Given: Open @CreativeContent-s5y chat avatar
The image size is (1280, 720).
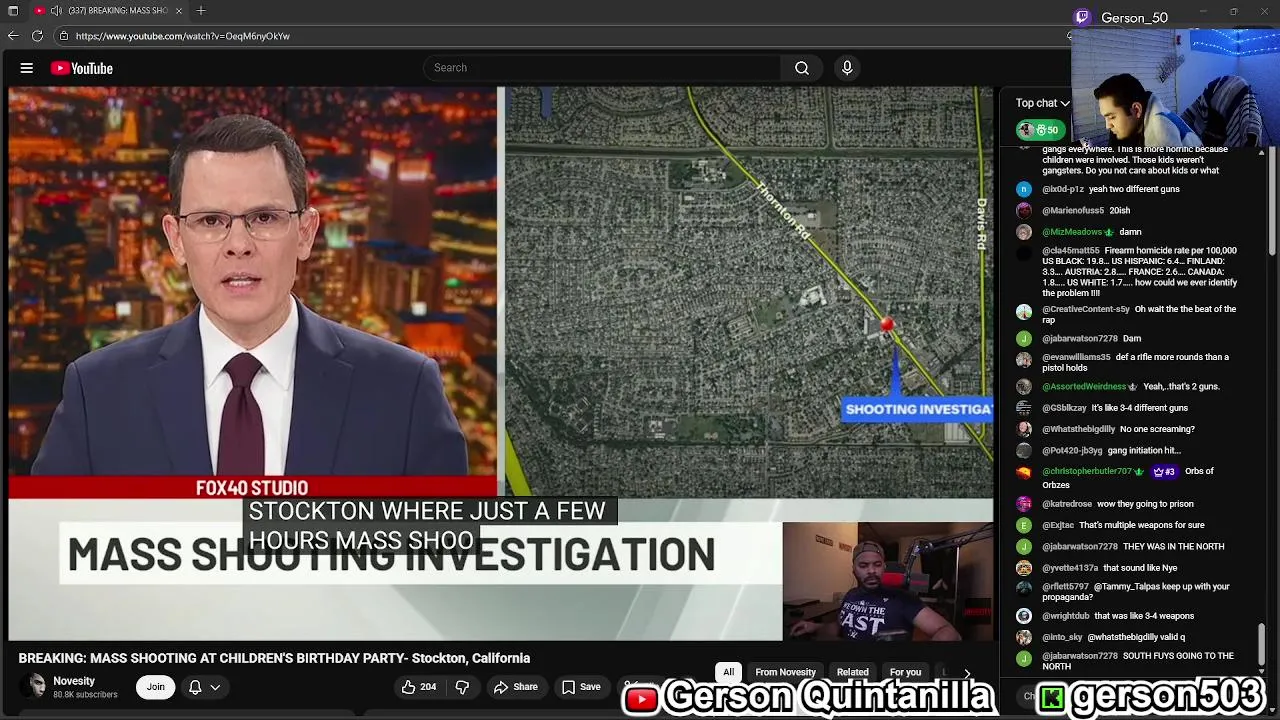Looking at the screenshot, I should (x=1024, y=312).
